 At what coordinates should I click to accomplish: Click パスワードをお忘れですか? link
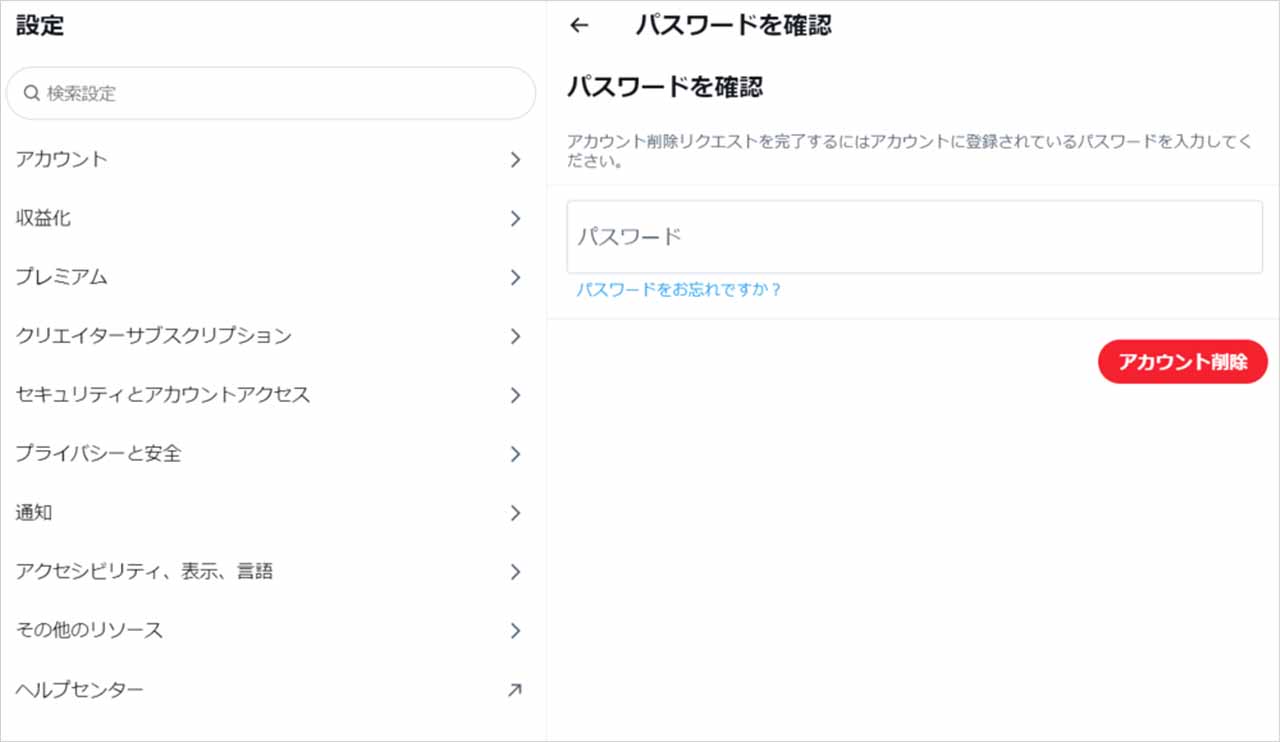tap(678, 290)
